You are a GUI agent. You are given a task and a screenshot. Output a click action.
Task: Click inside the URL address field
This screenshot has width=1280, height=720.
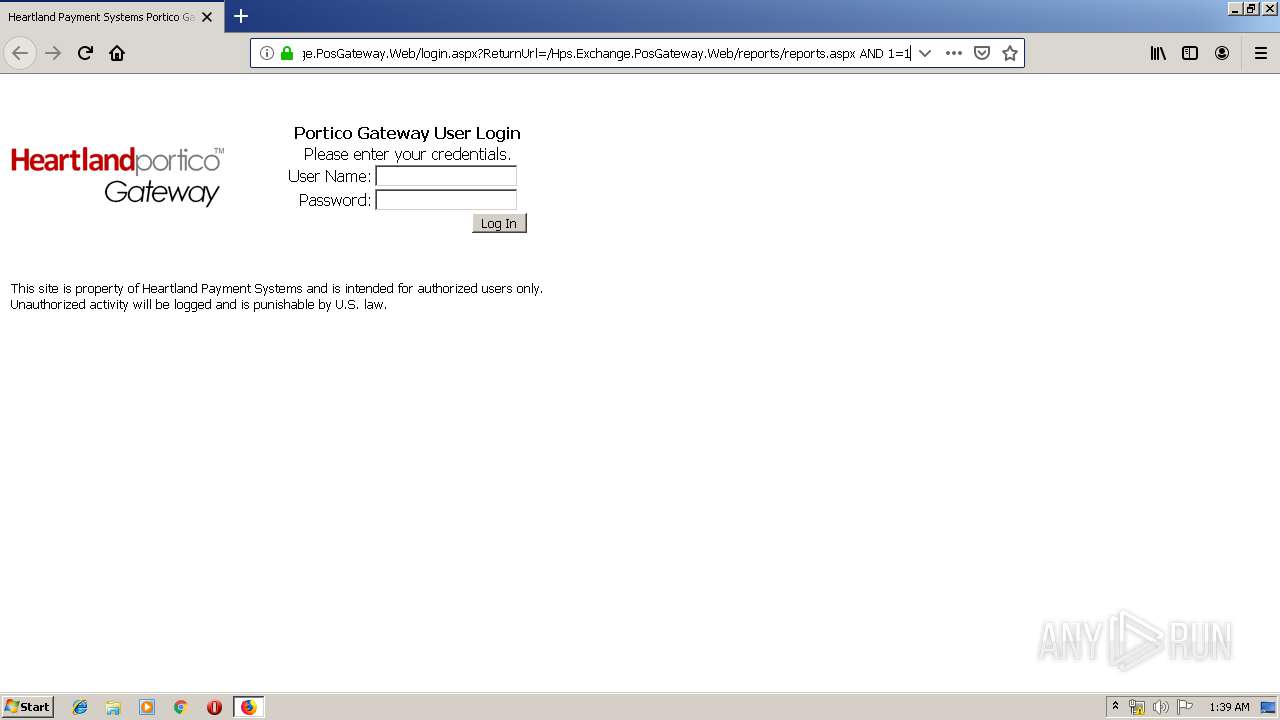pos(606,53)
